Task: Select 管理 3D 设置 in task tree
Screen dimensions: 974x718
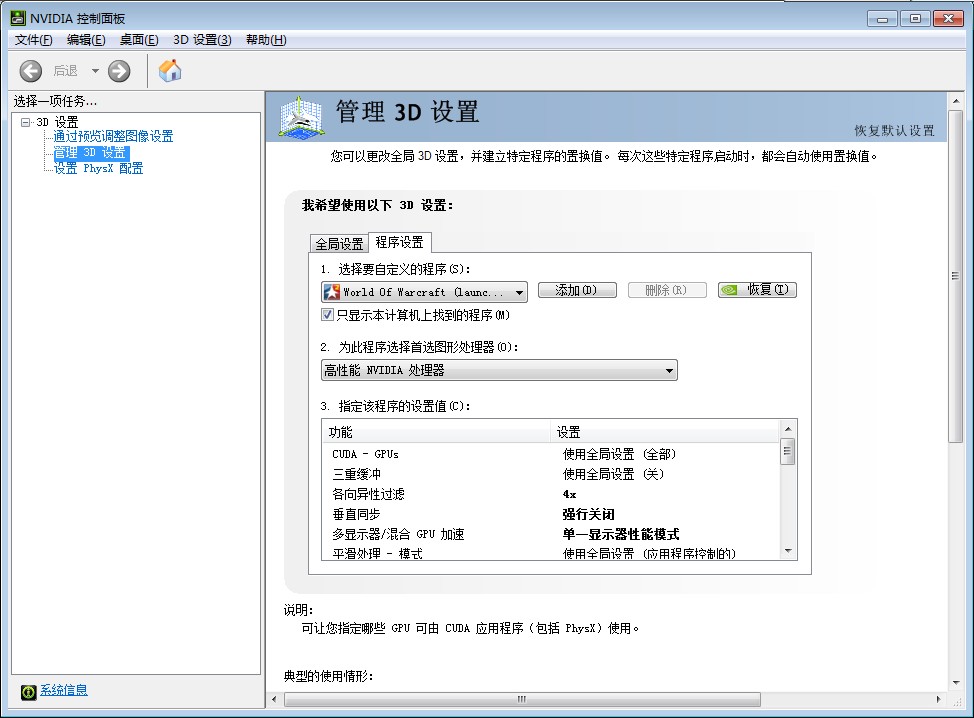Action: point(91,152)
